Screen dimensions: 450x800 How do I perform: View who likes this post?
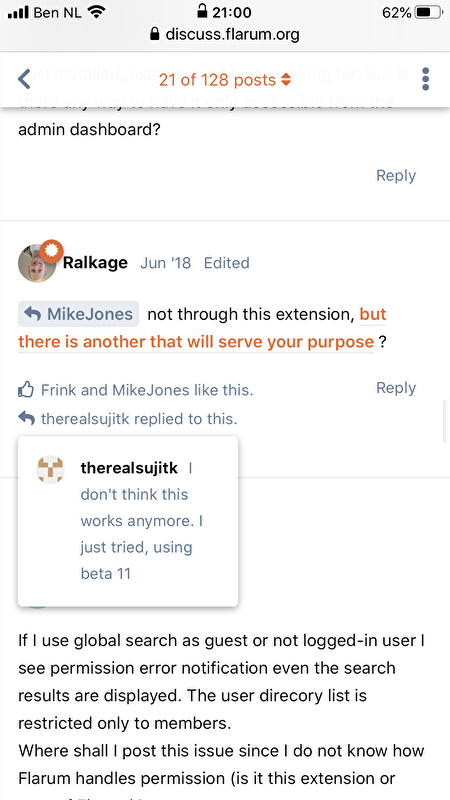[147, 390]
